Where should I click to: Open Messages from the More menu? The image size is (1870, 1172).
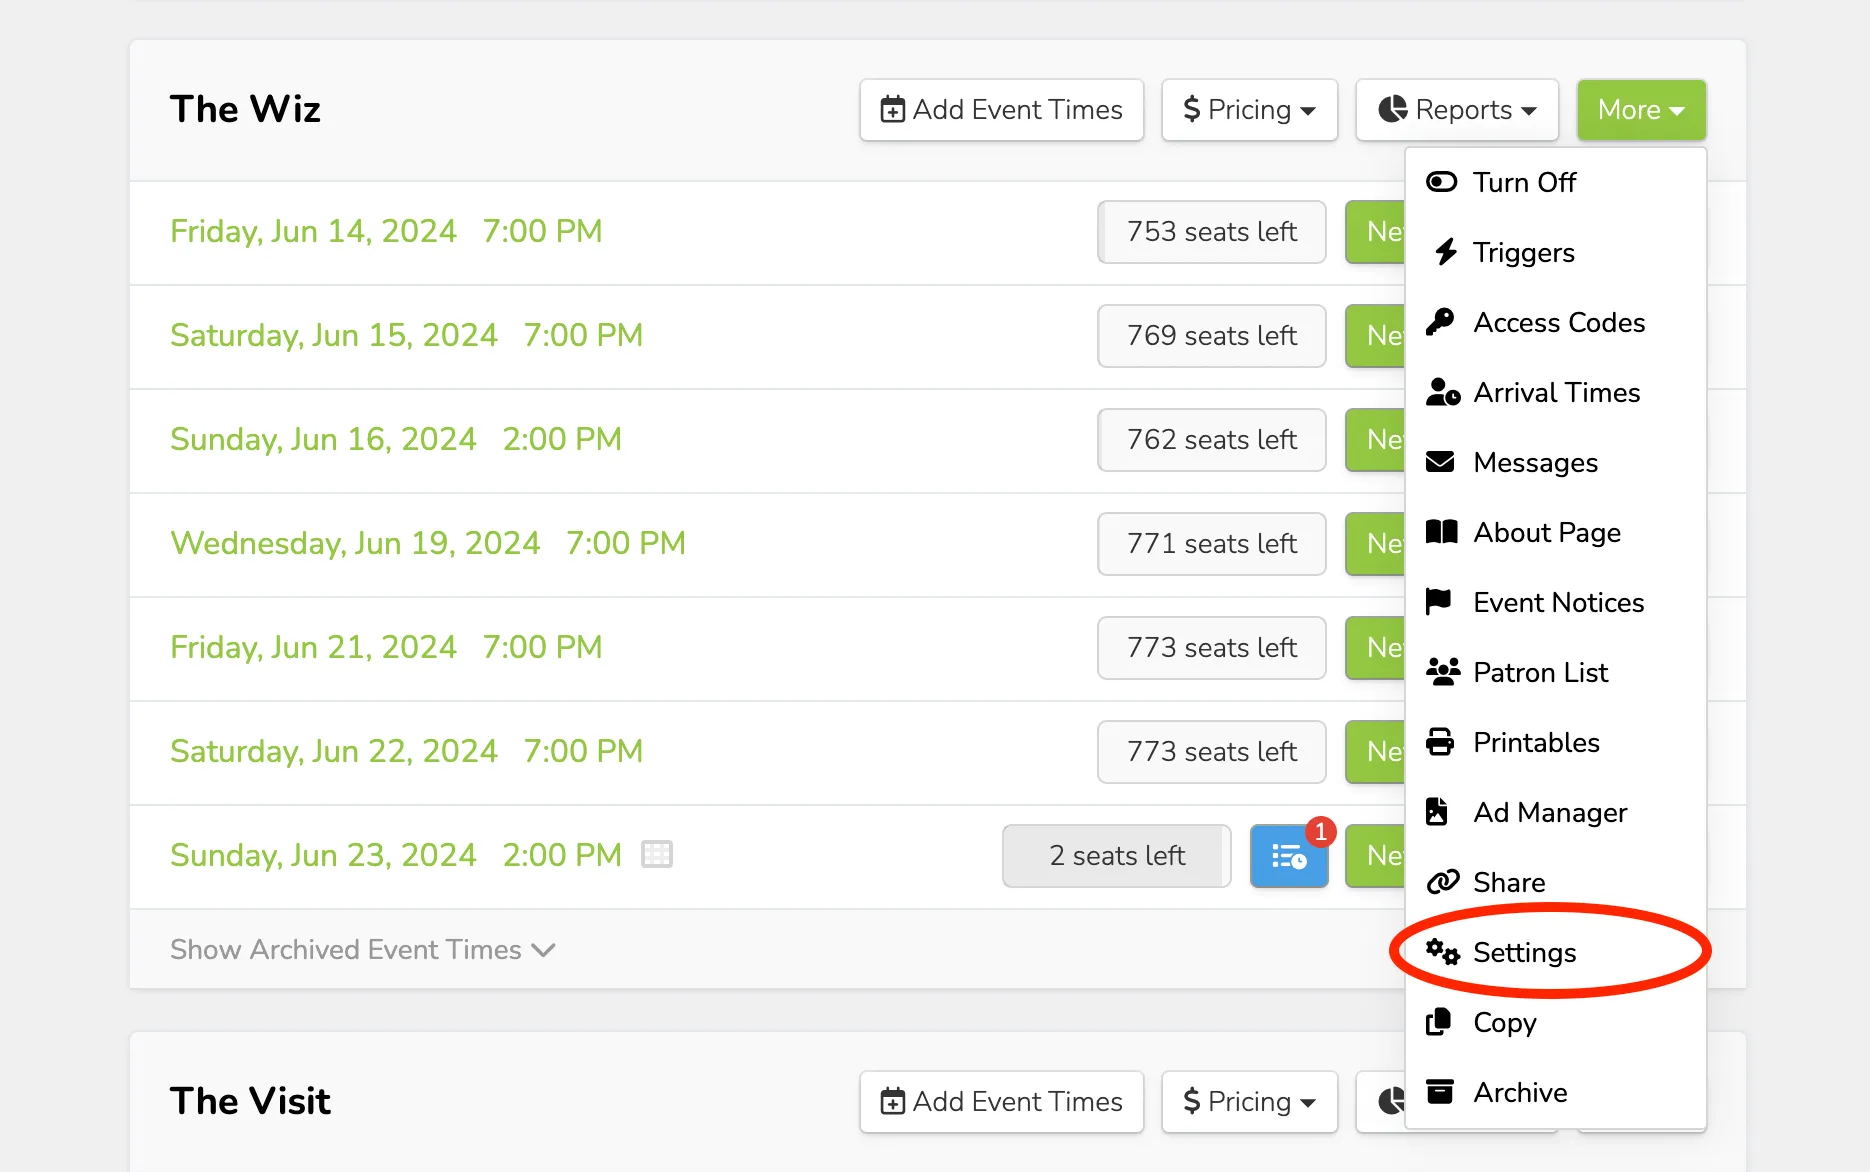(x=1555, y=462)
